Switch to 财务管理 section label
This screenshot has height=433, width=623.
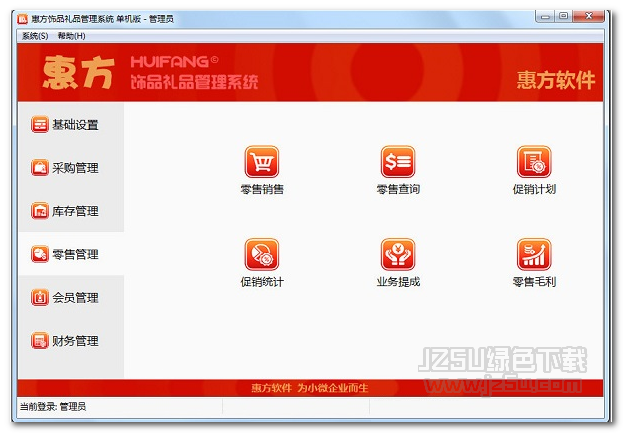(x=75, y=341)
